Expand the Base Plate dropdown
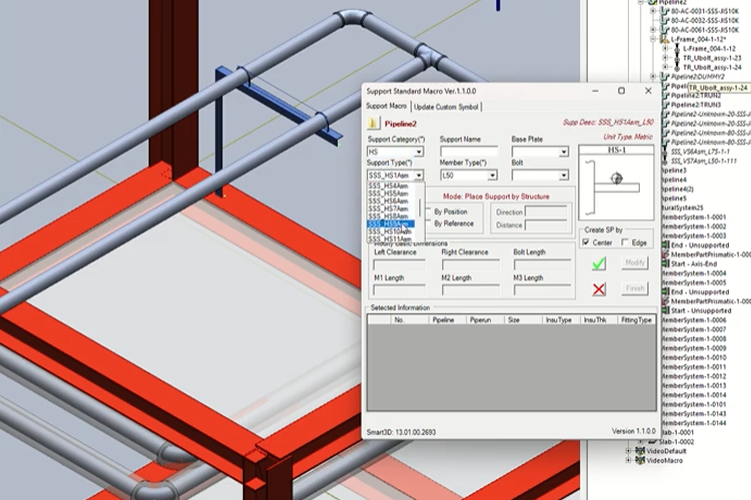Screen dimensions: 751x500 [x=564, y=152]
